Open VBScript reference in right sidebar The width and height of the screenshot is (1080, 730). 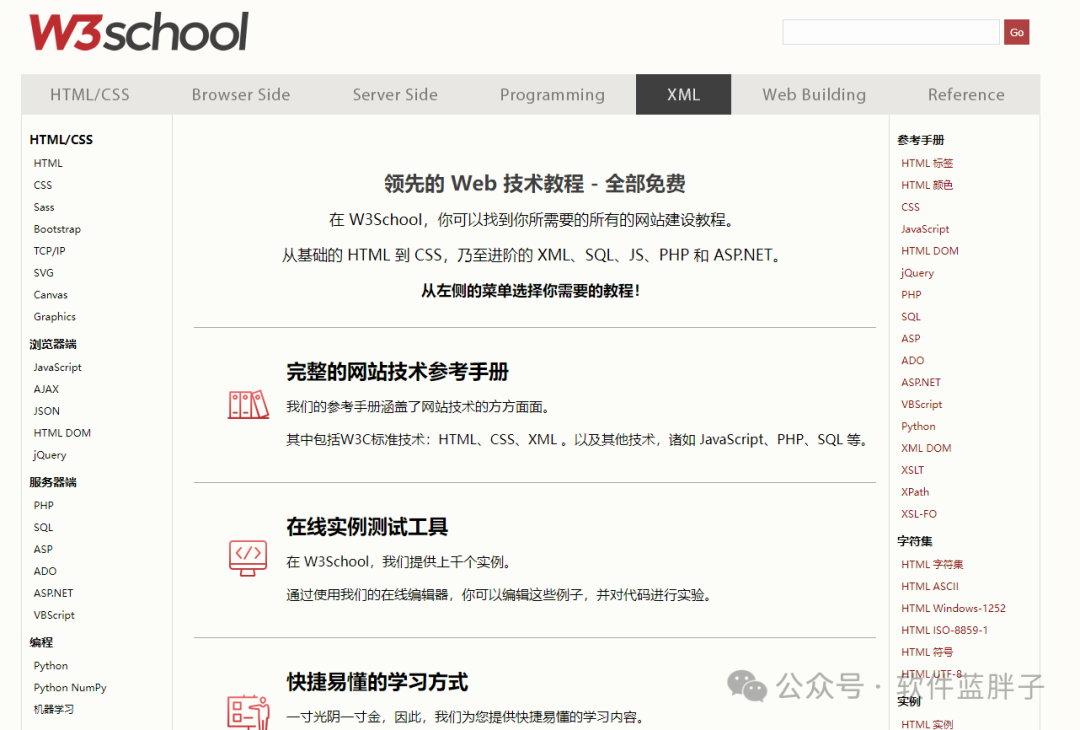[922, 404]
